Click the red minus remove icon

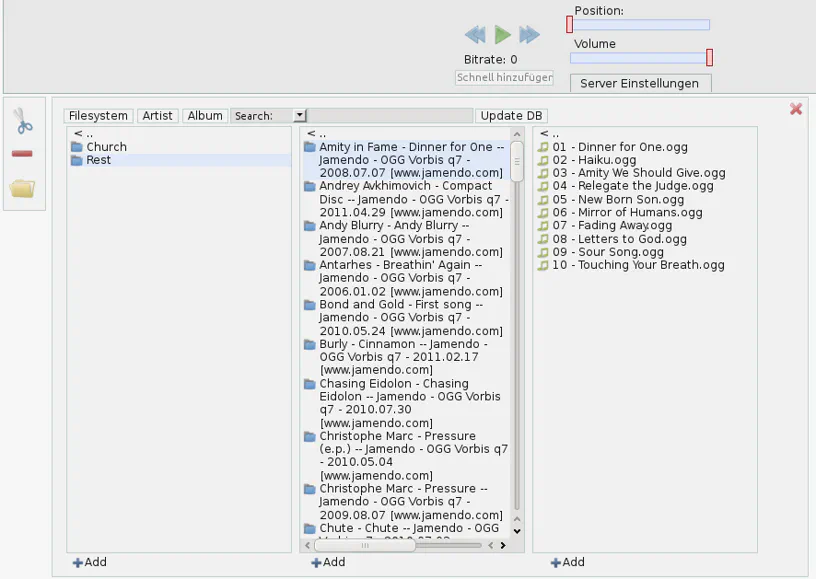22,153
